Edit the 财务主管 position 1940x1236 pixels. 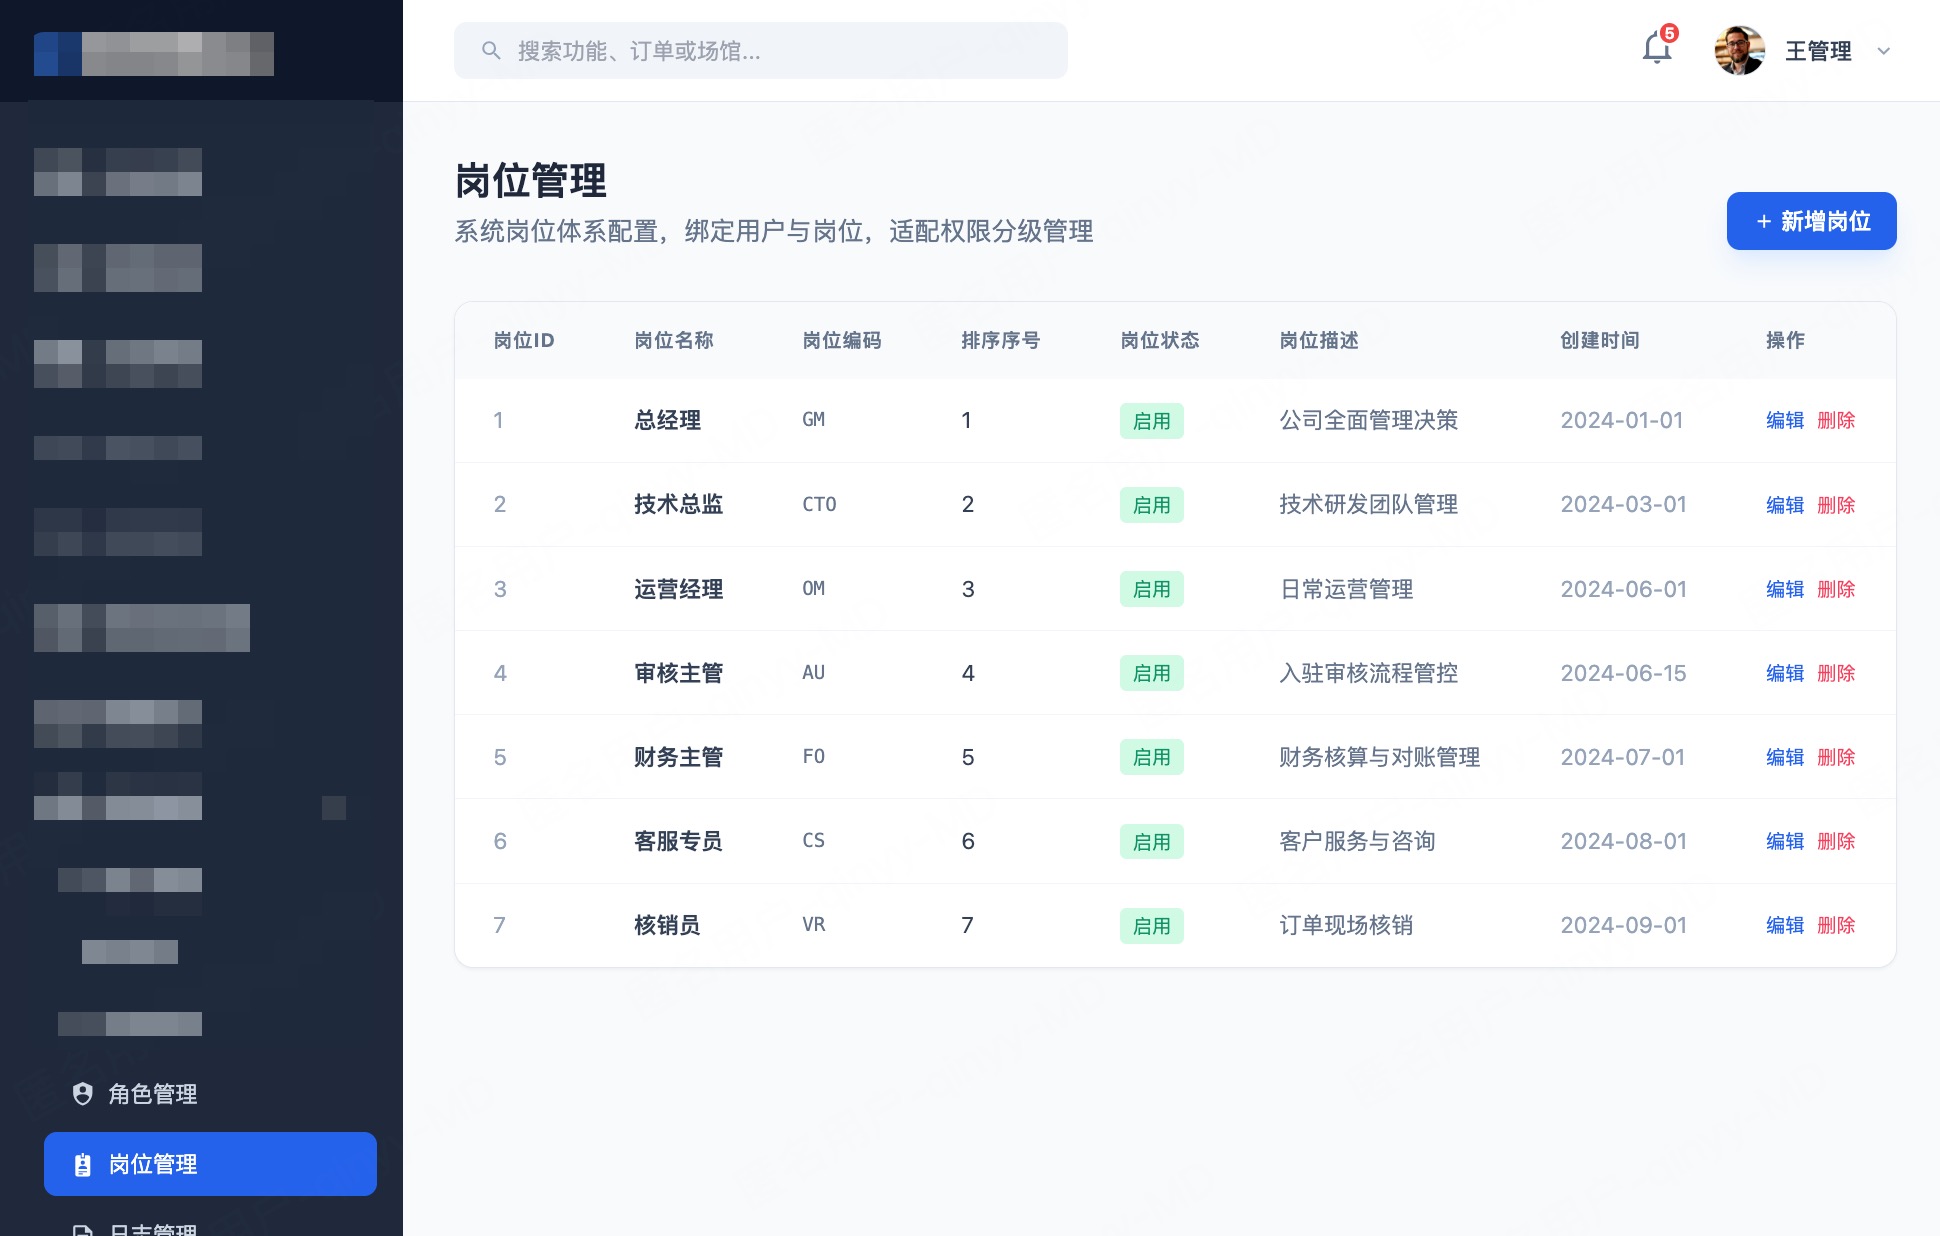click(x=1785, y=757)
